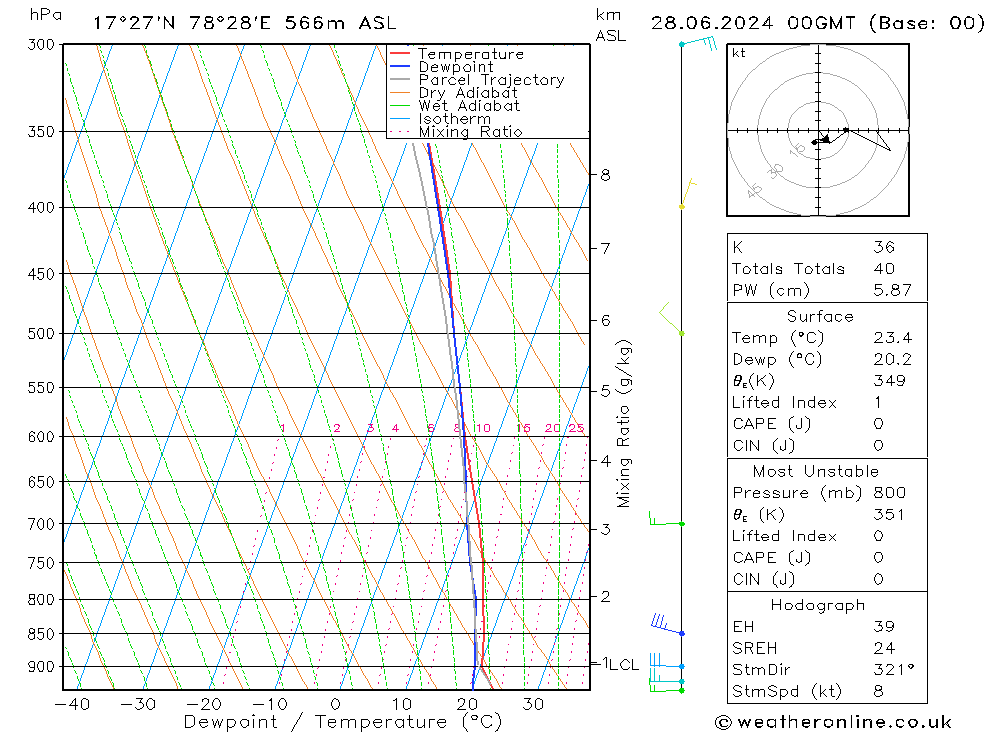Click the copyright symbol beside weatheronline.co.uk
This screenshot has height=733, width=1000.
(724, 722)
